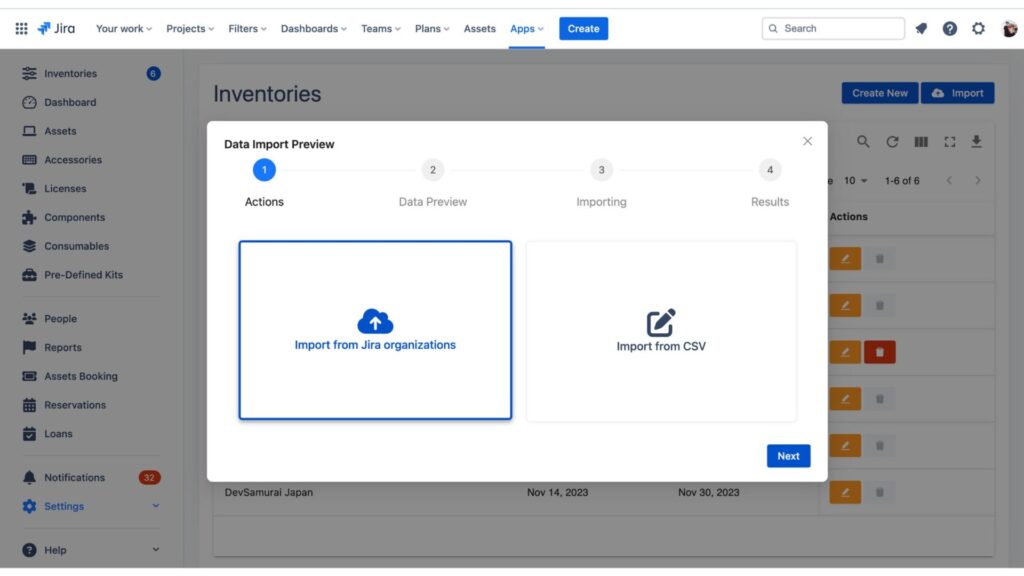Viewport: 1024px width, 576px height.
Task: Select the Import from Jira organizations option
Action: pos(374,330)
